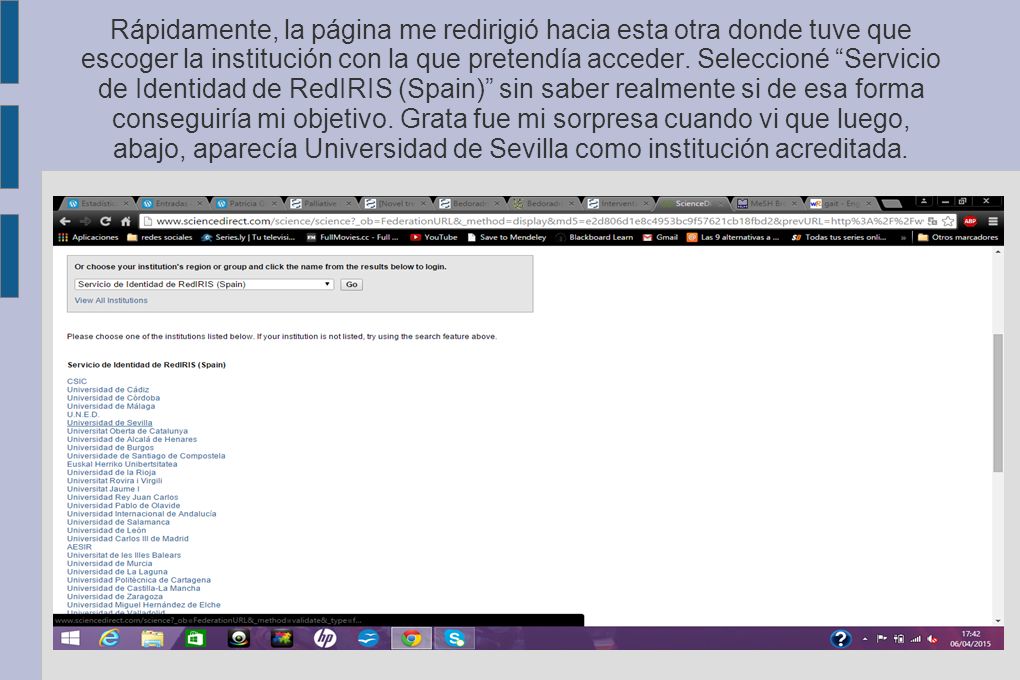1020x680 pixels.
Task: Choose Universidad de Málaga
Action: point(111,406)
